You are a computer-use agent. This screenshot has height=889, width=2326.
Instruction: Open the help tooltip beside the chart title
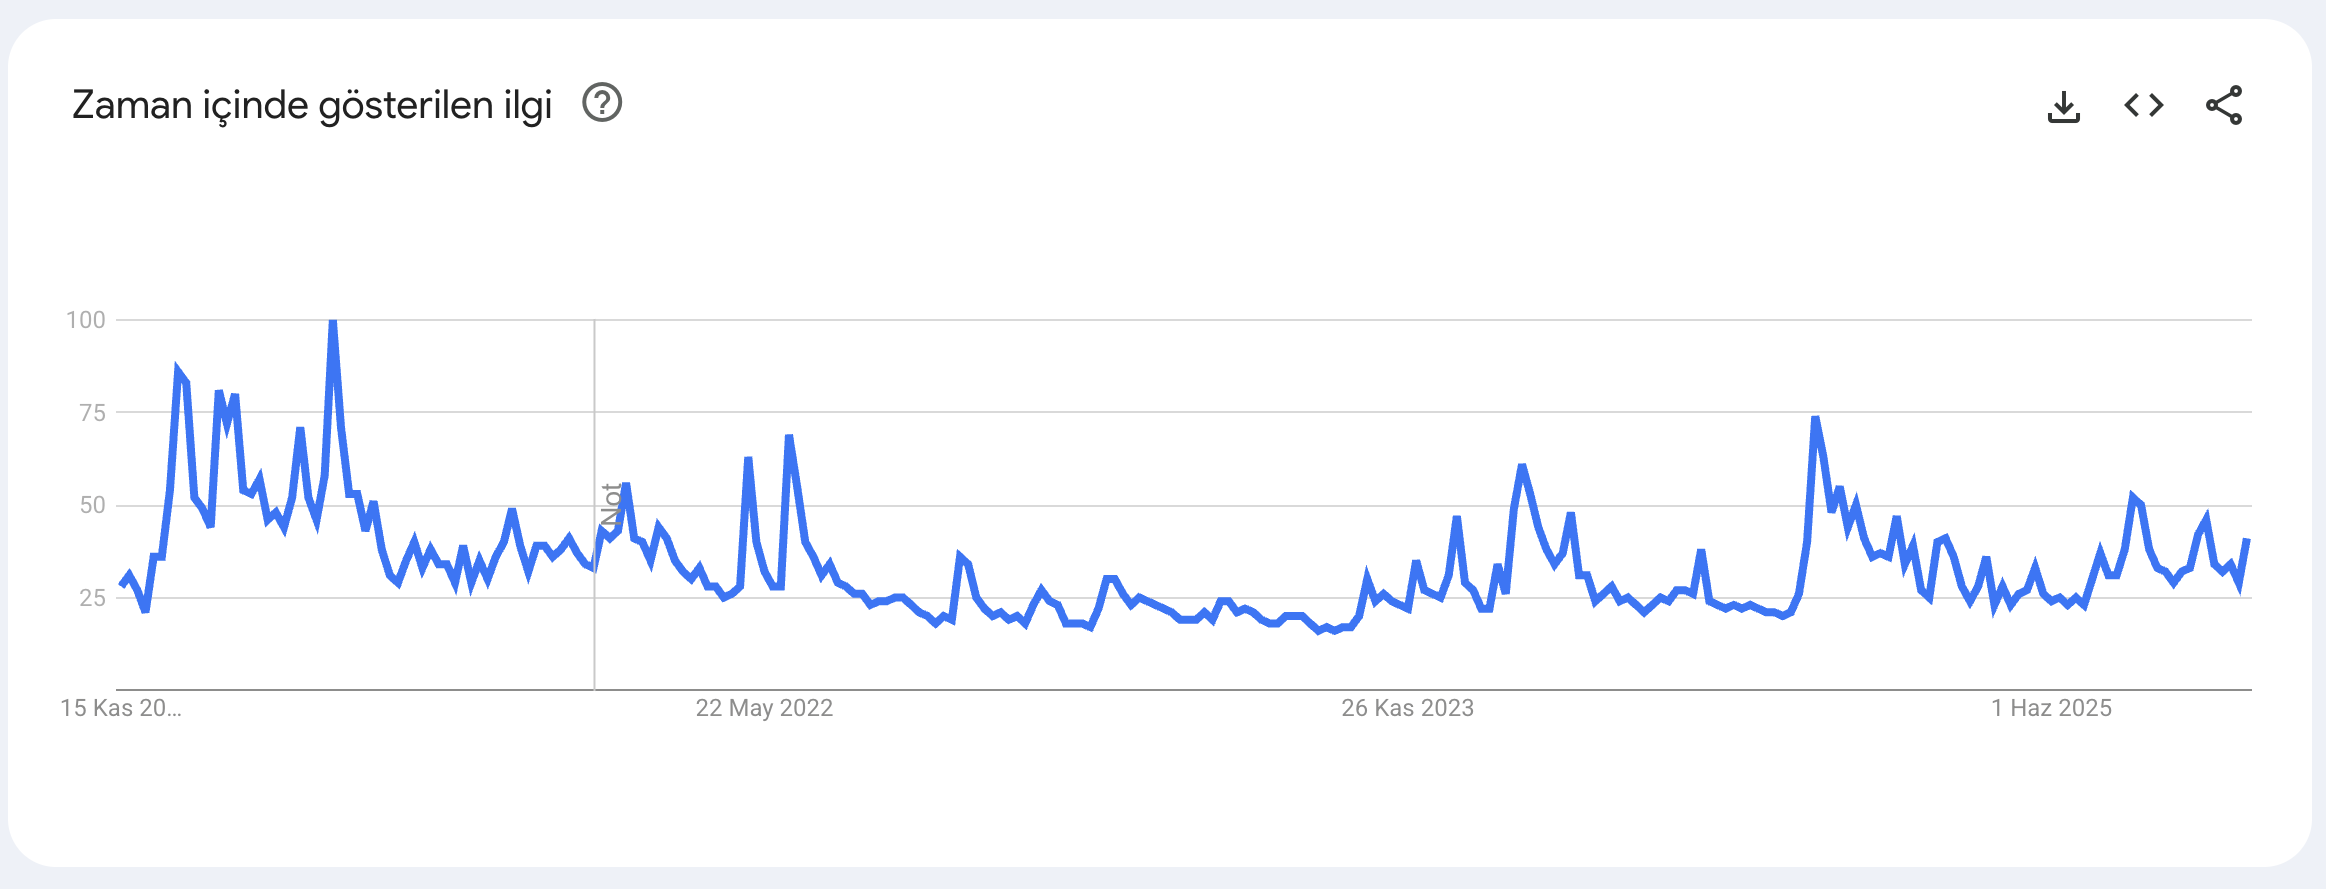(x=602, y=103)
